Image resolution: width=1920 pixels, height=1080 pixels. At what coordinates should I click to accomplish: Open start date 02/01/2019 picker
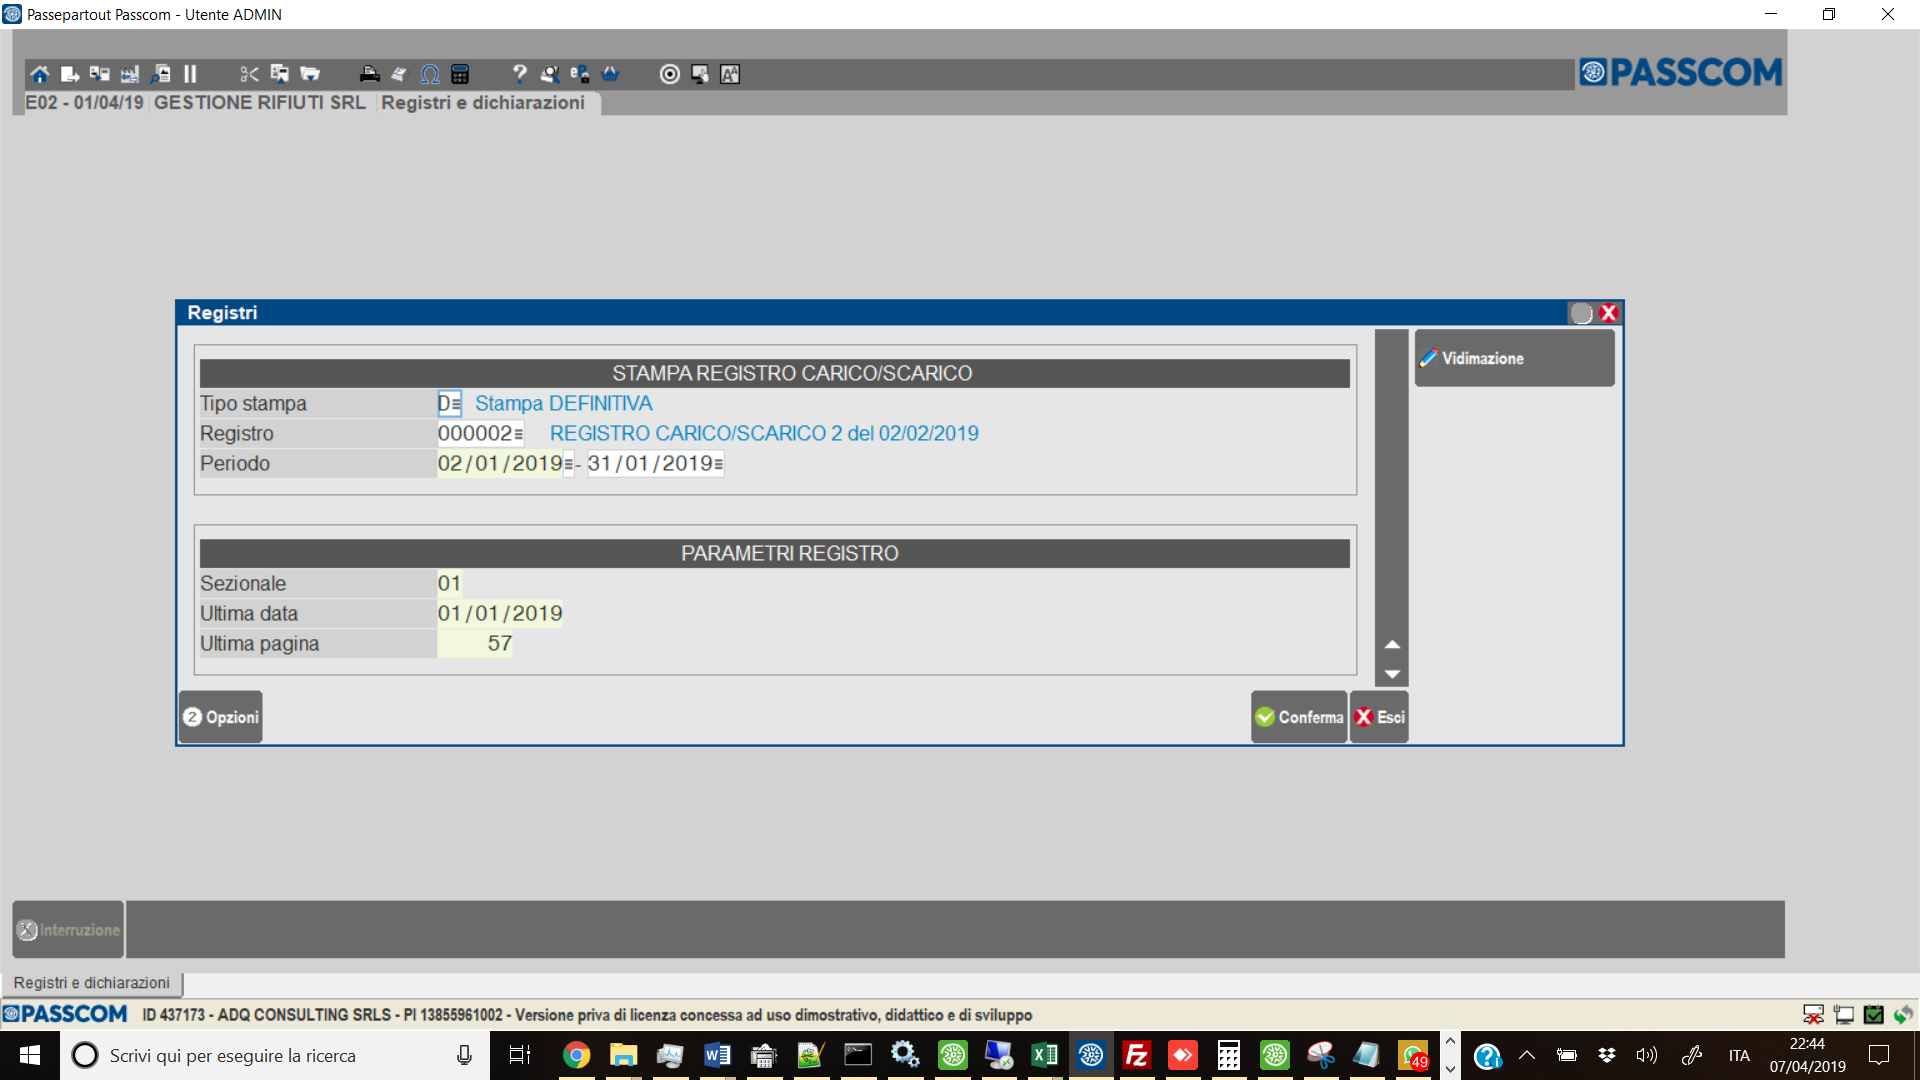point(568,465)
